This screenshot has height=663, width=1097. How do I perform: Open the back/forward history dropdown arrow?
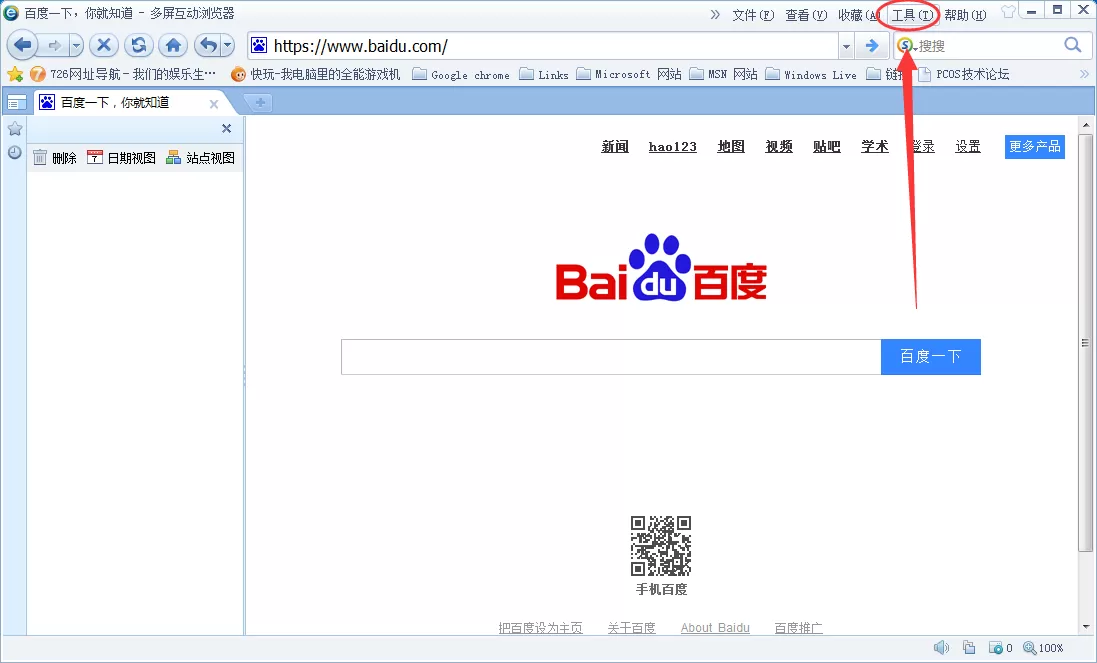(x=76, y=46)
